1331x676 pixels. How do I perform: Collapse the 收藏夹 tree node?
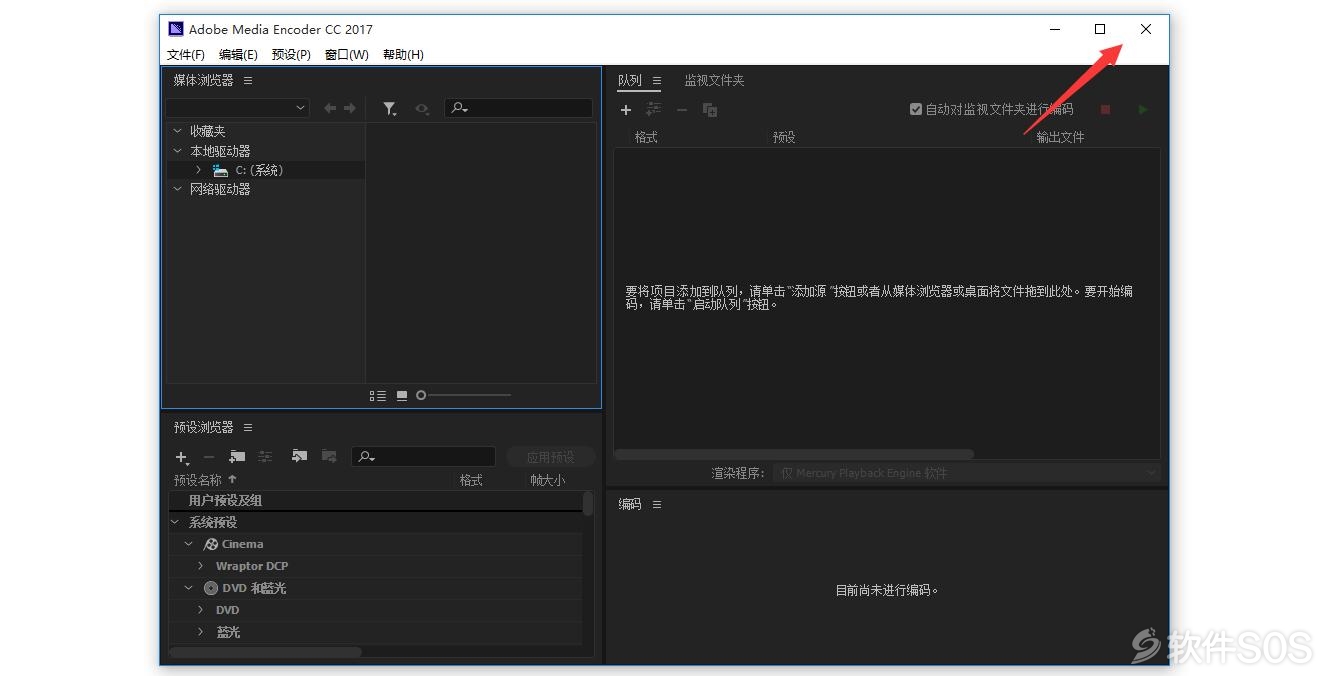pyautogui.click(x=177, y=131)
